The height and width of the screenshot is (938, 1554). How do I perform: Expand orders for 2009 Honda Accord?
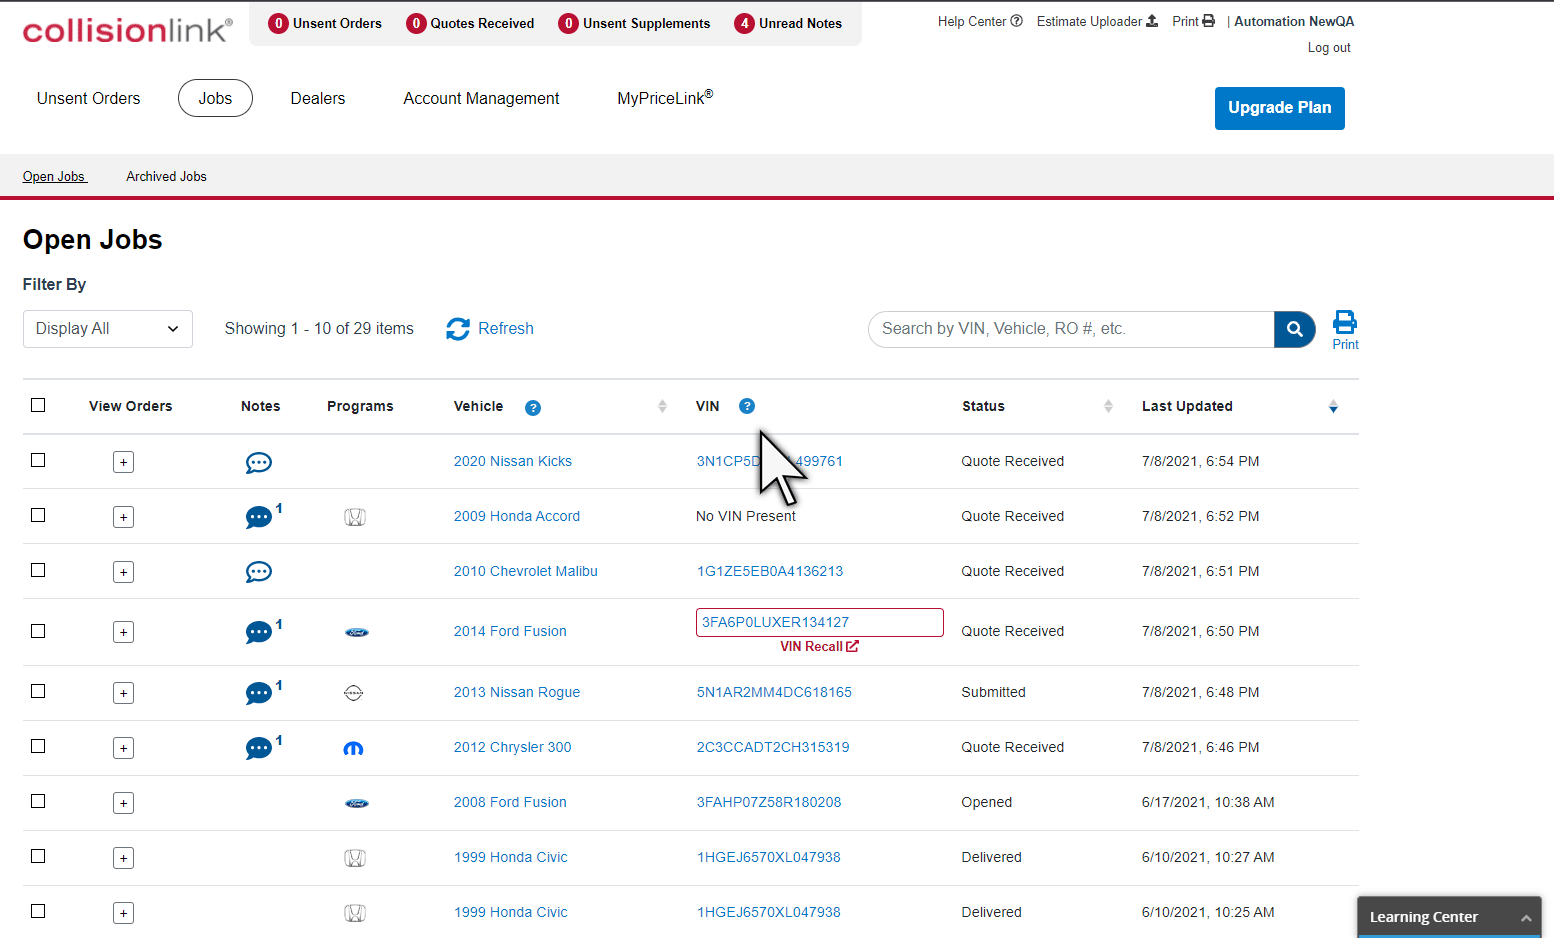[x=123, y=517]
